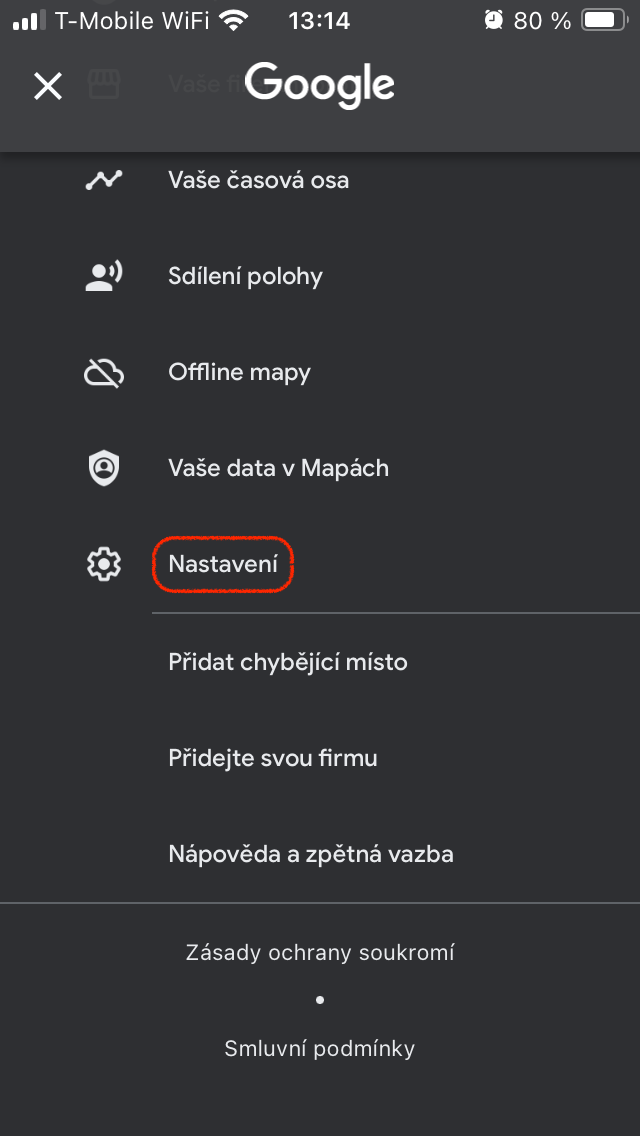Tap the crossed-out cloud offline icon
The image size is (640, 1136).
click(x=103, y=373)
